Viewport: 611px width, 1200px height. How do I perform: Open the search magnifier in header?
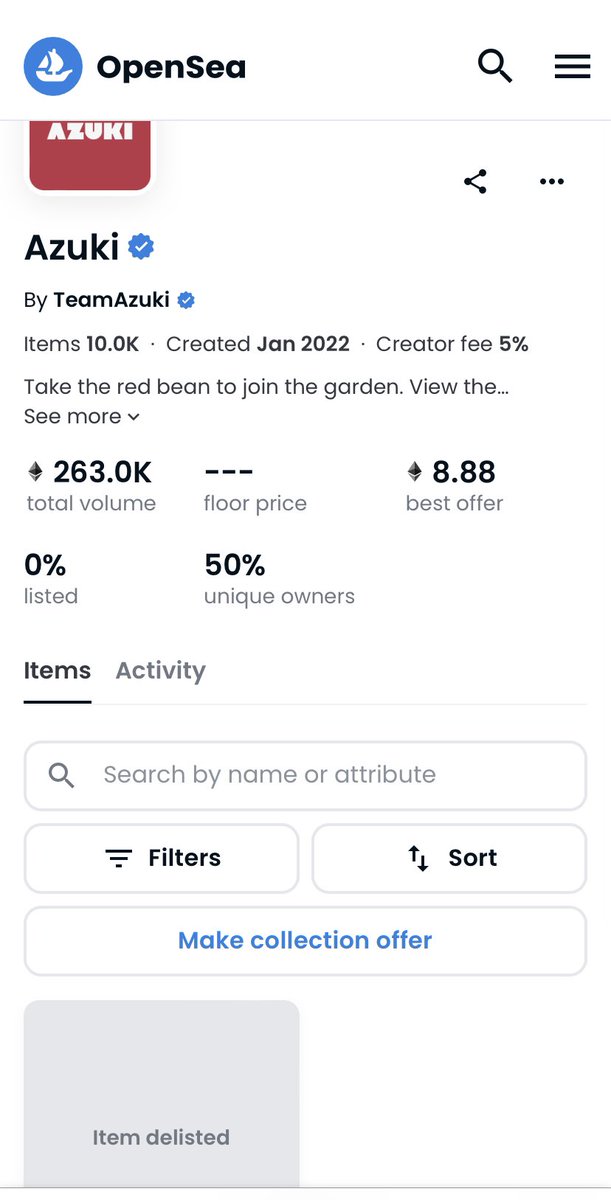494,67
